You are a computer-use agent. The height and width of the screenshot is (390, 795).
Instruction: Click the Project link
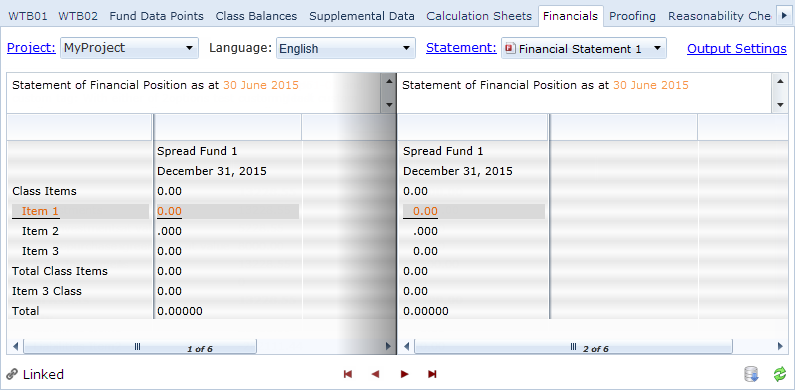click(31, 48)
